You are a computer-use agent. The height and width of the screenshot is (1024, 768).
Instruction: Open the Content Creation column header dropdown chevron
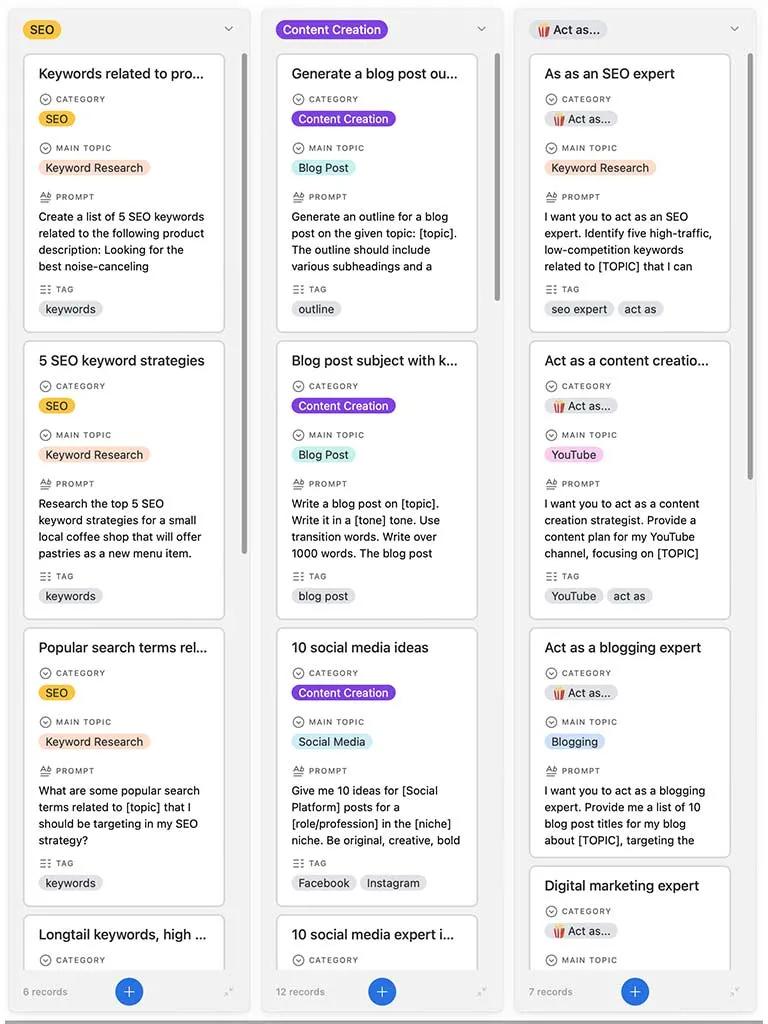point(482,29)
